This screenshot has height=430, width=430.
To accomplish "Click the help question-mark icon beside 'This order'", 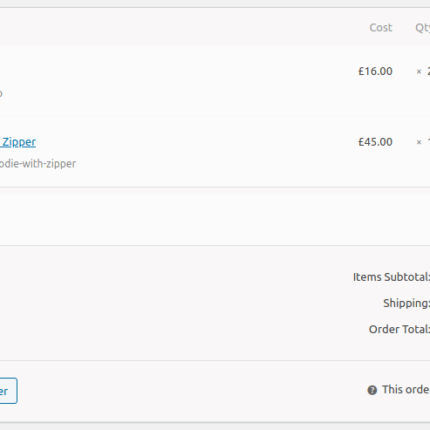I will (x=372, y=390).
